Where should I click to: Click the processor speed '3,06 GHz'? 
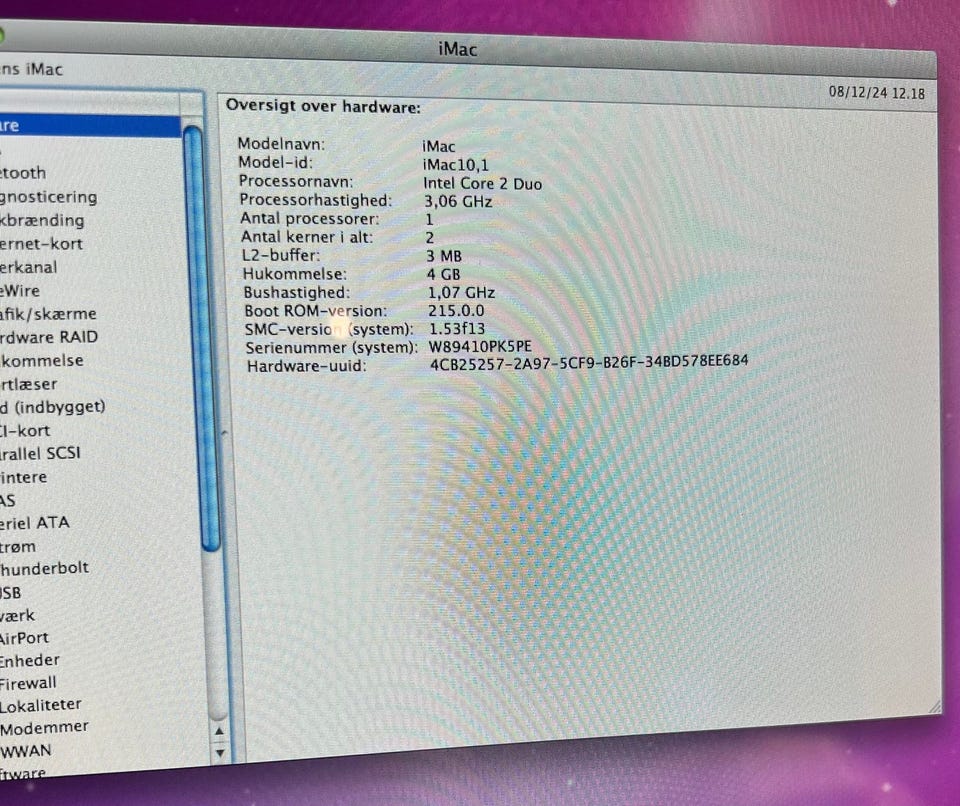point(458,201)
